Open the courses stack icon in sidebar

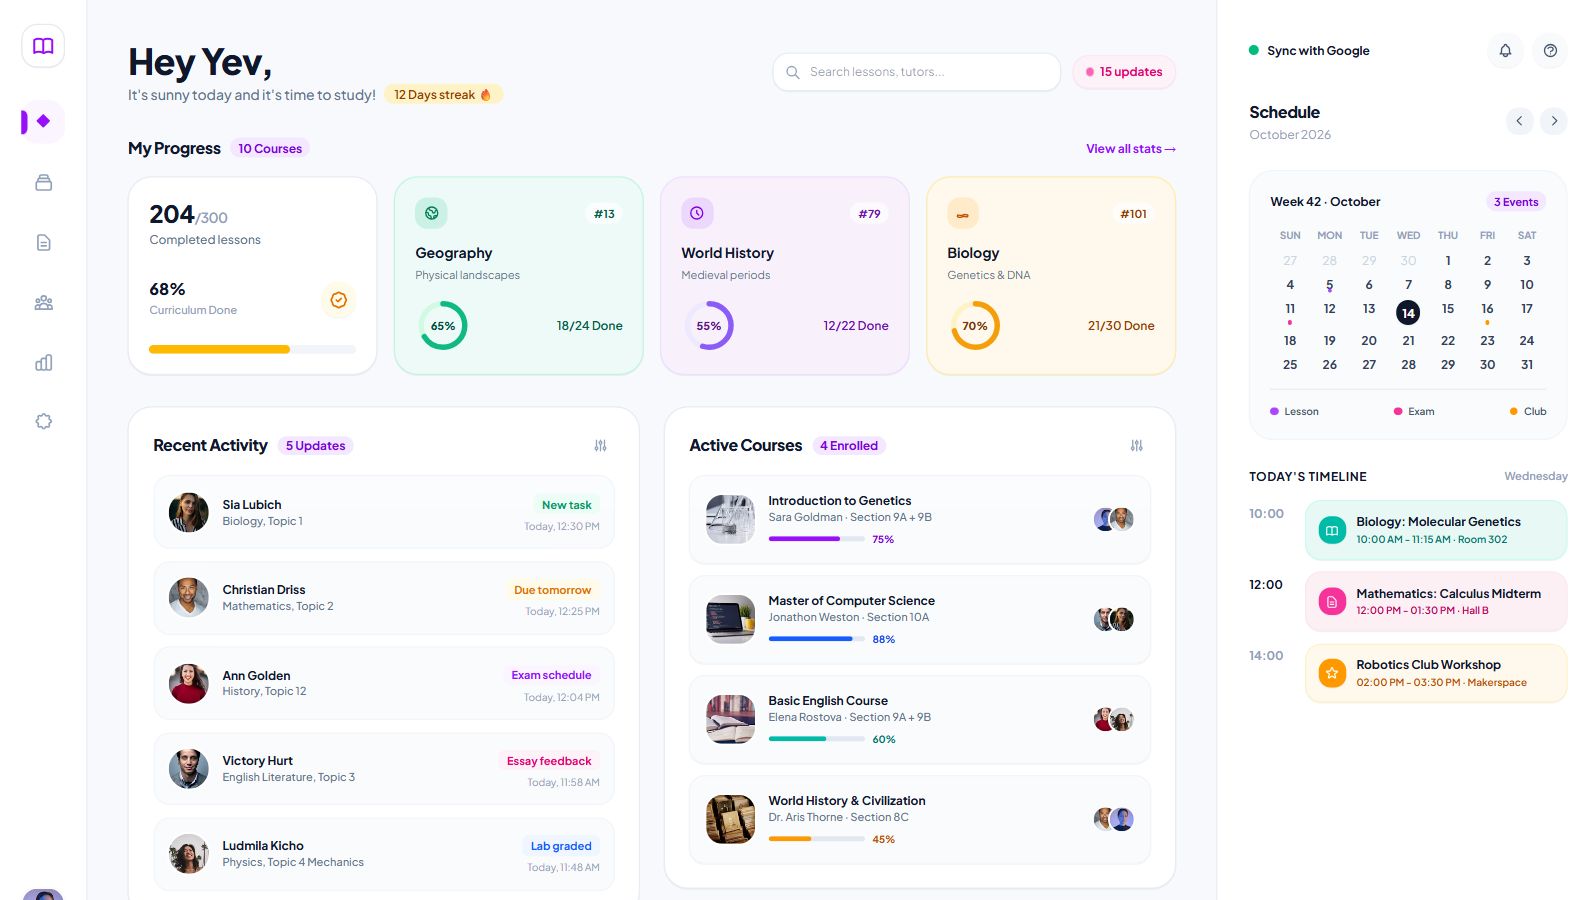pos(43,182)
